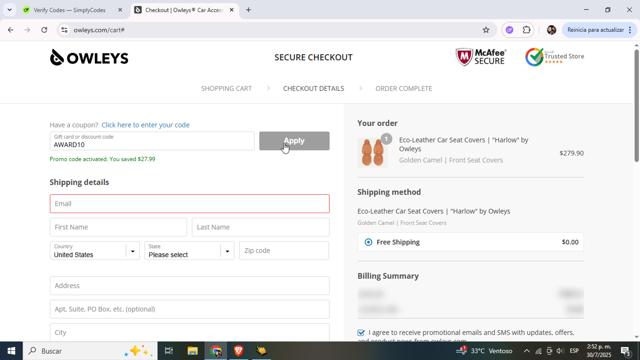The width and height of the screenshot is (640, 360).
Task: Show hidden system tray icons
Action: pyautogui.click(x=527, y=351)
